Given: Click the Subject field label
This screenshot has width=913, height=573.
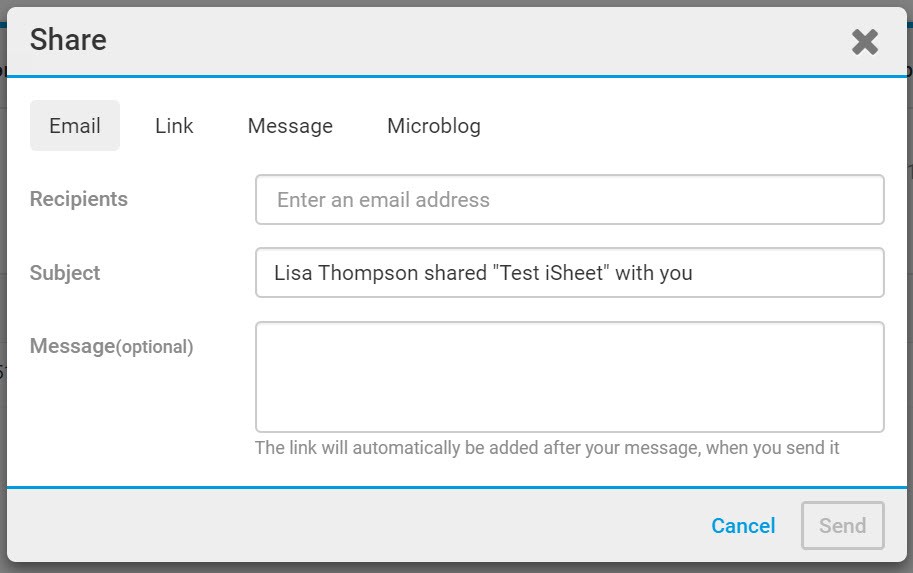Looking at the screenshot, I should click(x=65, y=273).
